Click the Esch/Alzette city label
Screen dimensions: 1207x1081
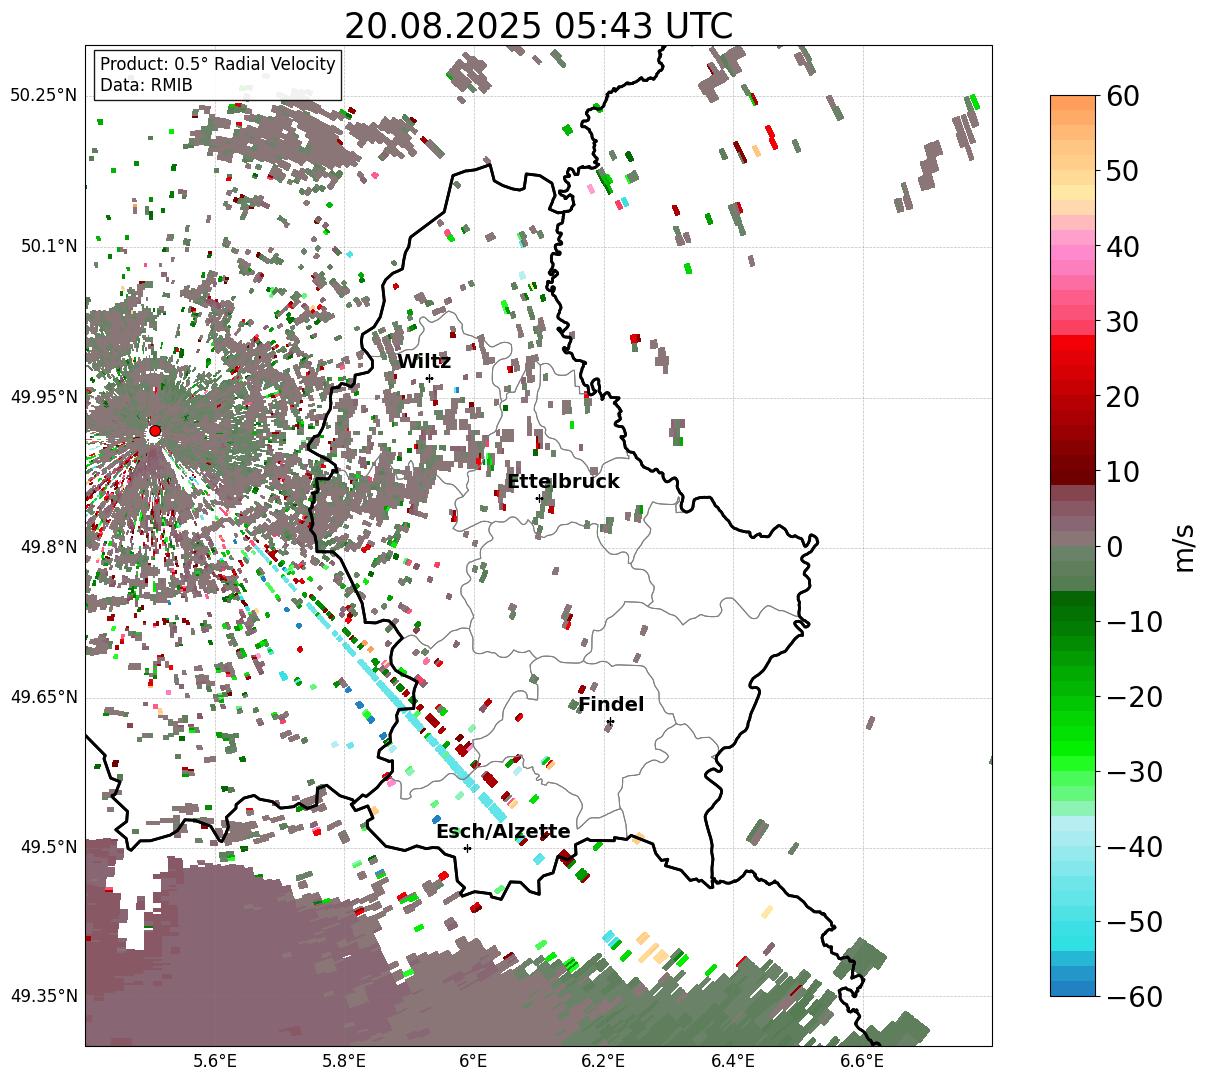[503, 832]
